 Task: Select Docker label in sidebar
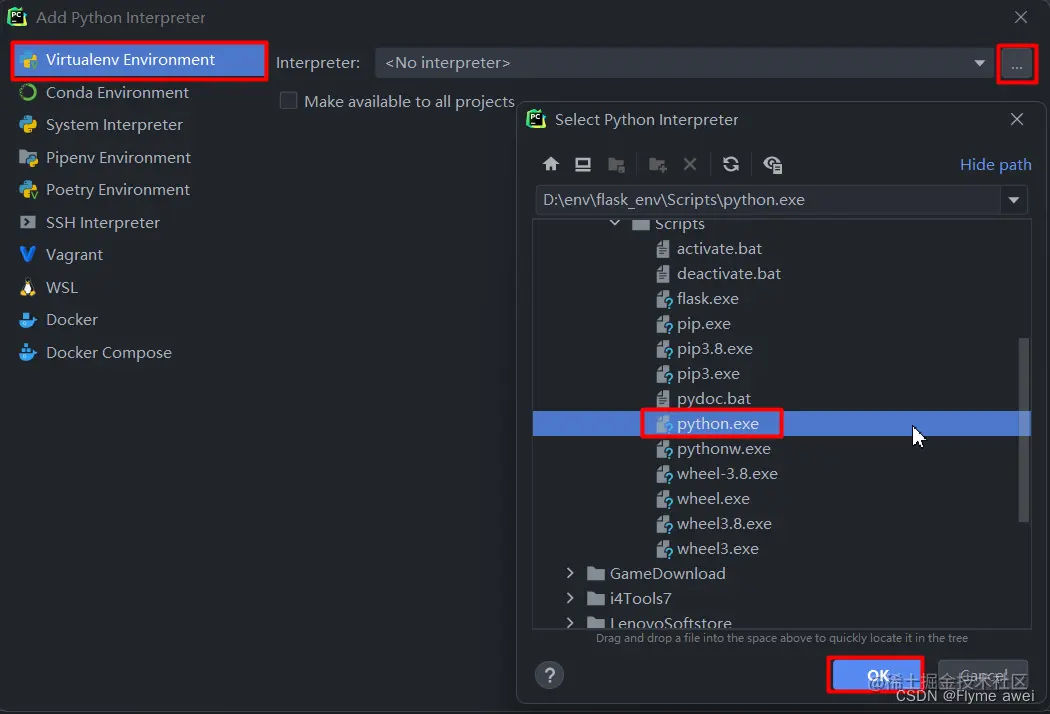tap(72, 319)
